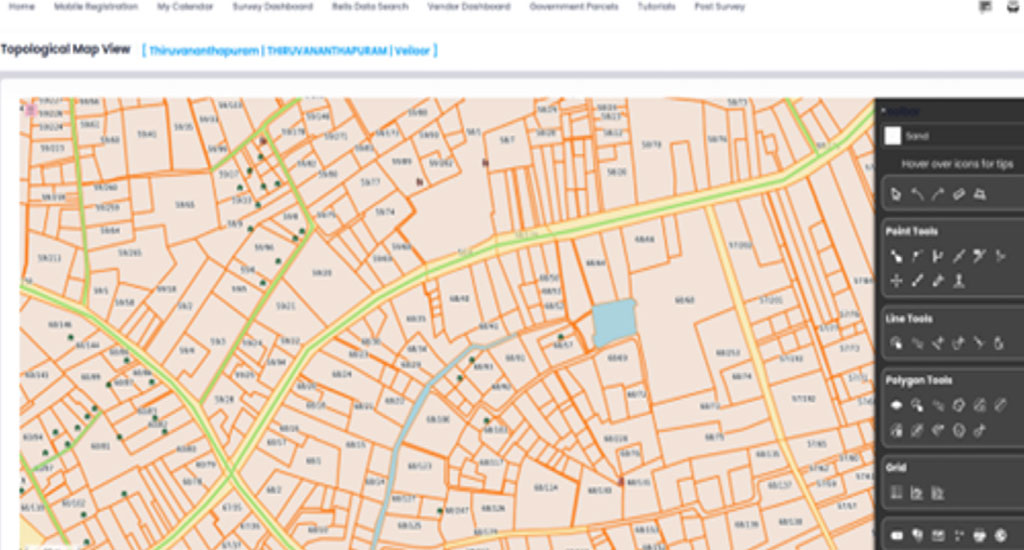Click the four-dots icon in toolbox bottom row
The width and height of the screenshot is (1024, 550).
(959, 536)
